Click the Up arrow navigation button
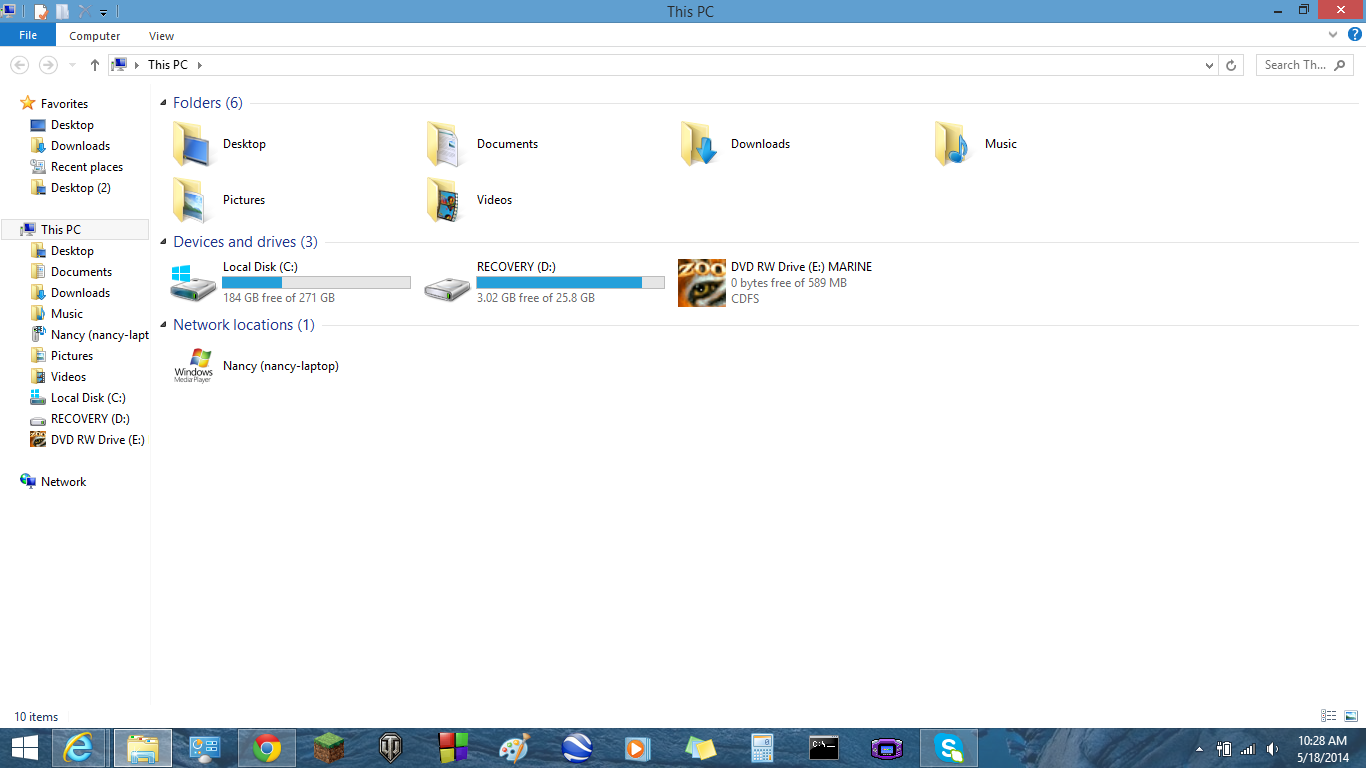This screenshot has height=768, width=1366. (x=95, y=65)
